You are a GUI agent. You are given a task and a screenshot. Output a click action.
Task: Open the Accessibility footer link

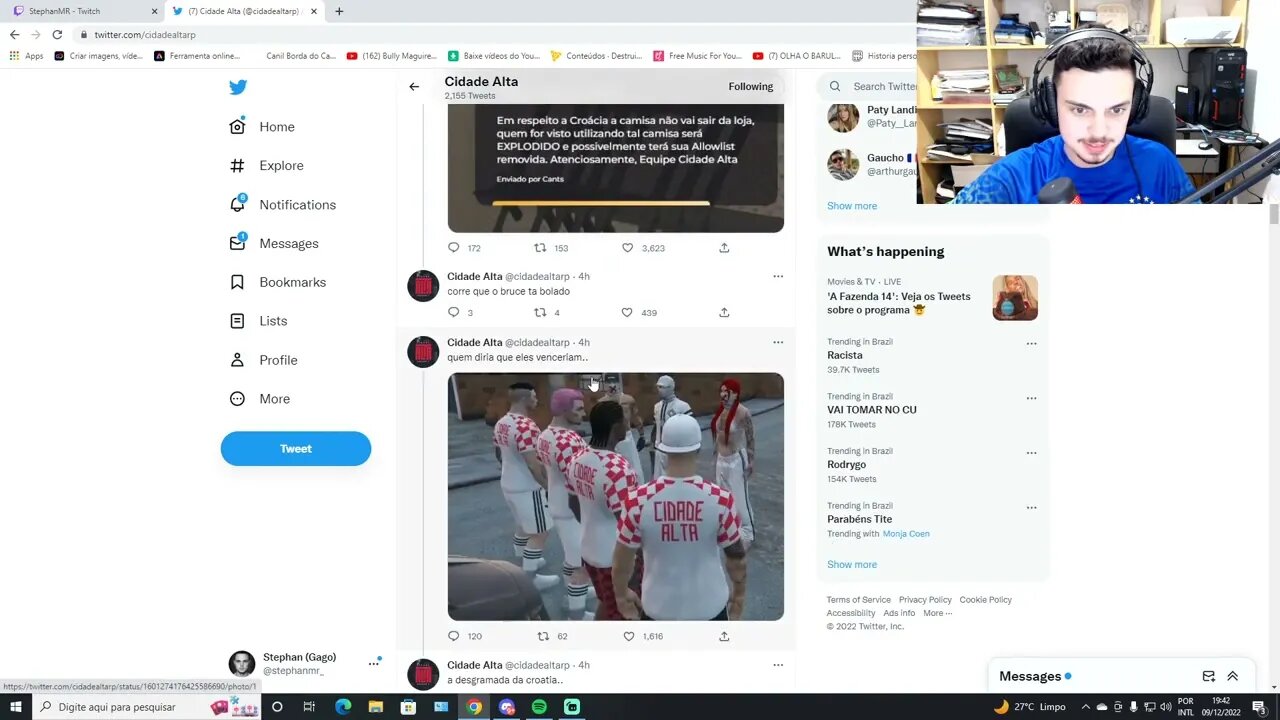point(851,613)
